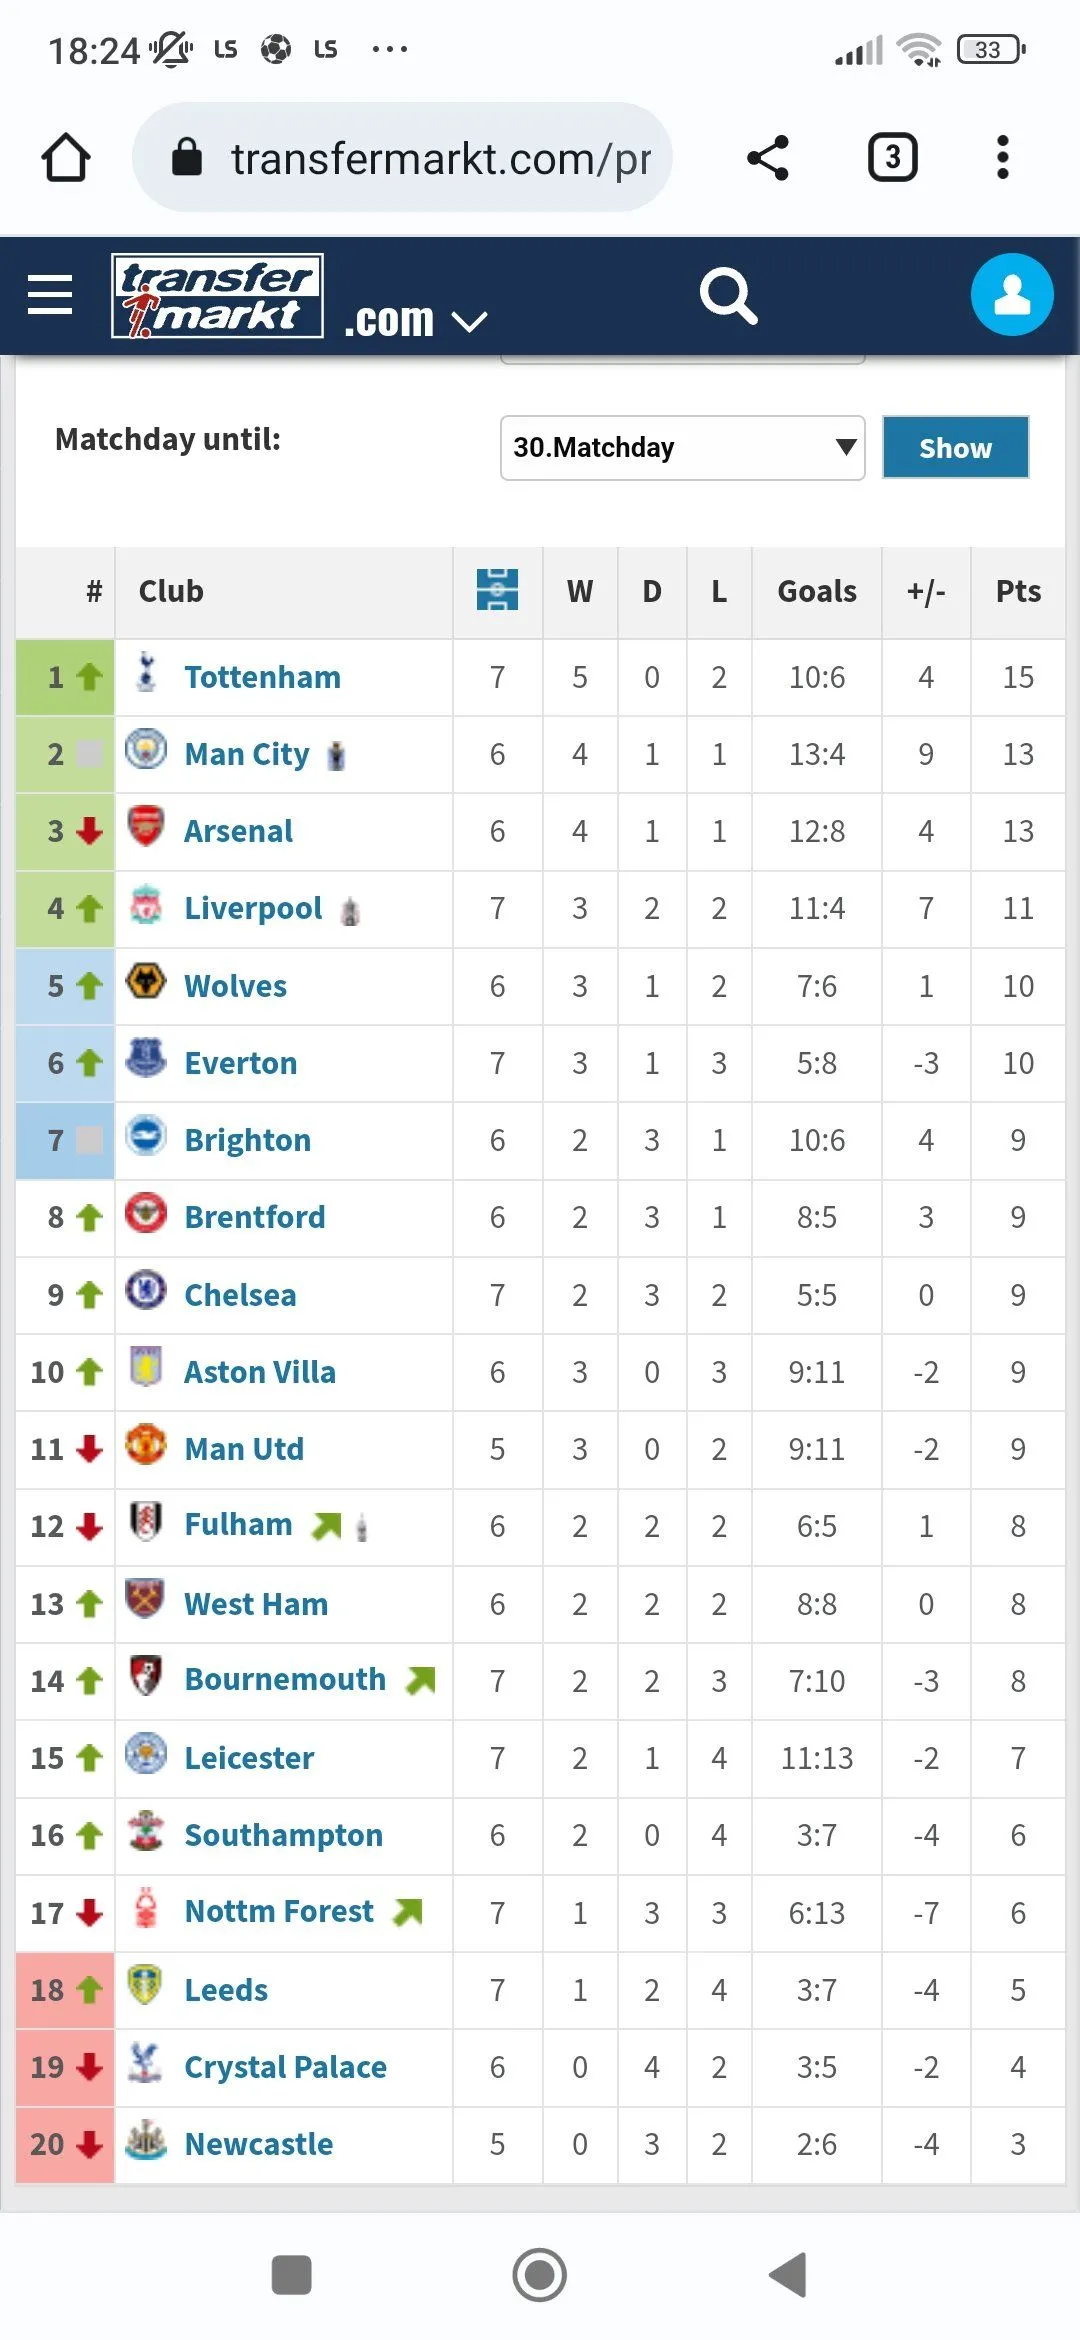
Task: Tap the browser home icon
Action: click(x=66, y=158)
